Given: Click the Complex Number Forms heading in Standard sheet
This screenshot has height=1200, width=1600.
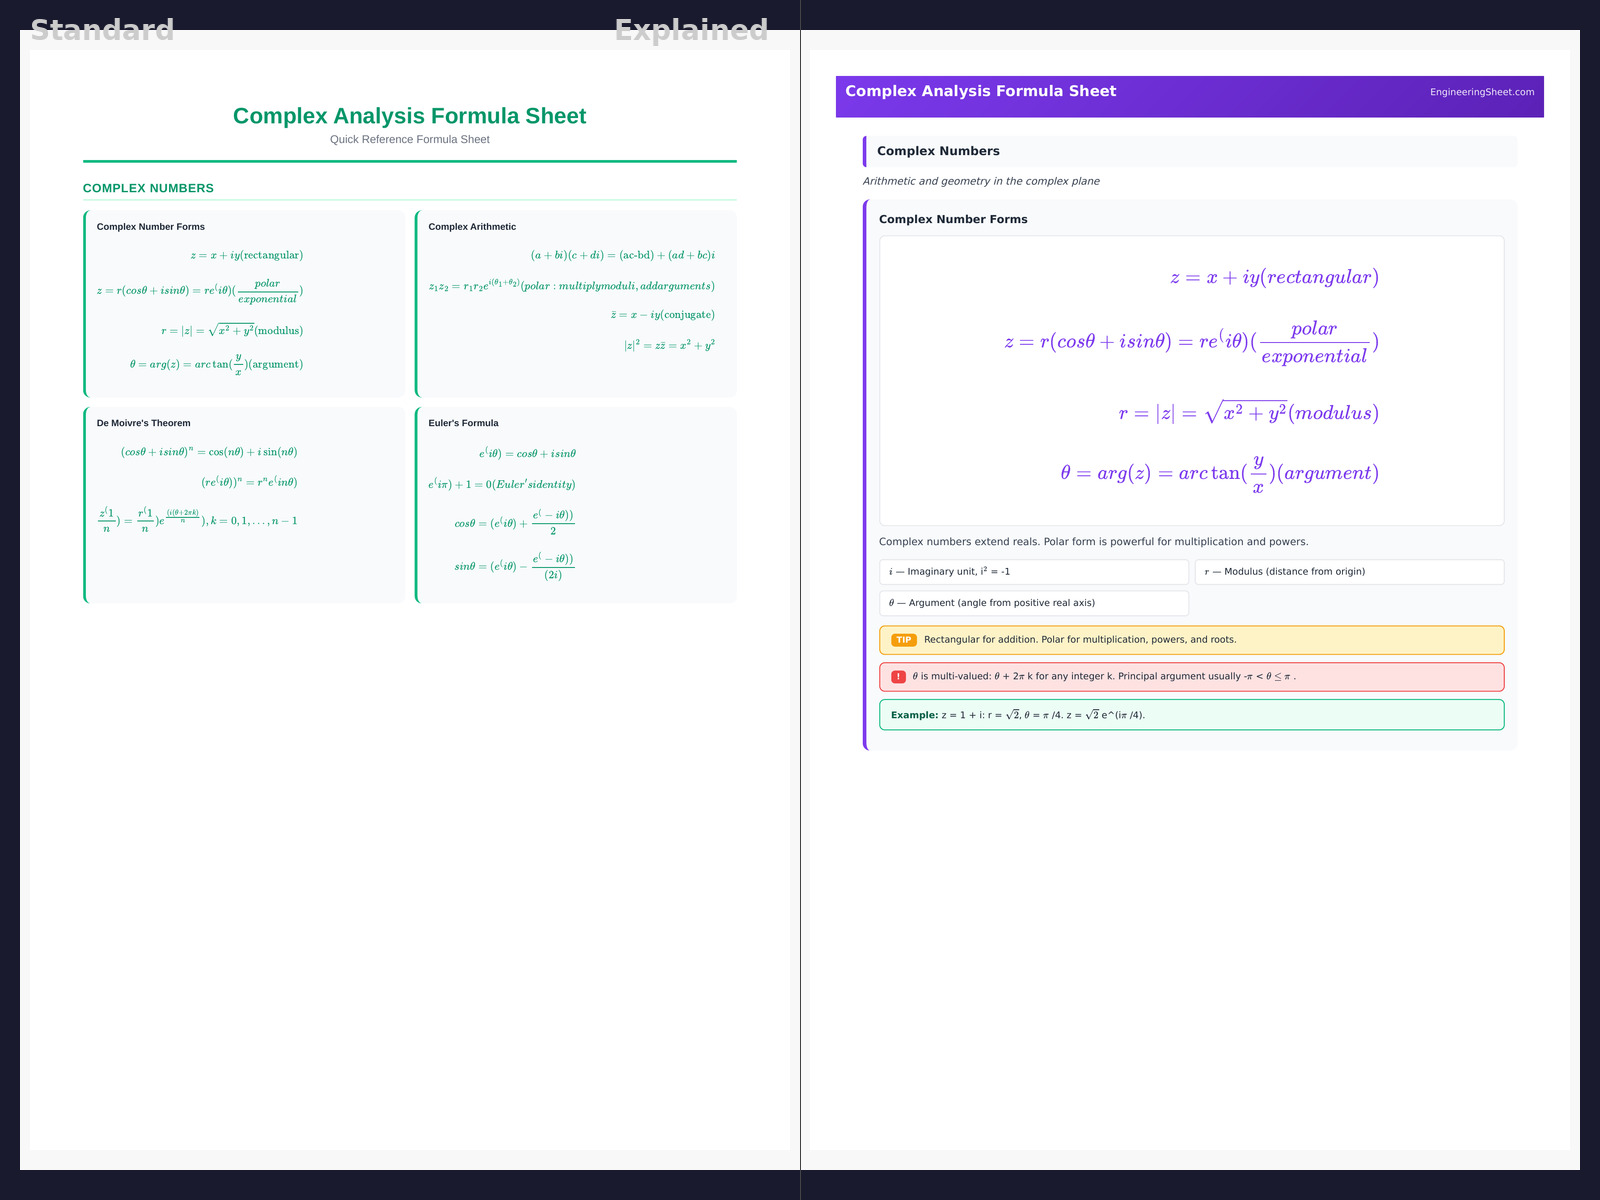Looking at the screenshot, I should click(150, 227).
